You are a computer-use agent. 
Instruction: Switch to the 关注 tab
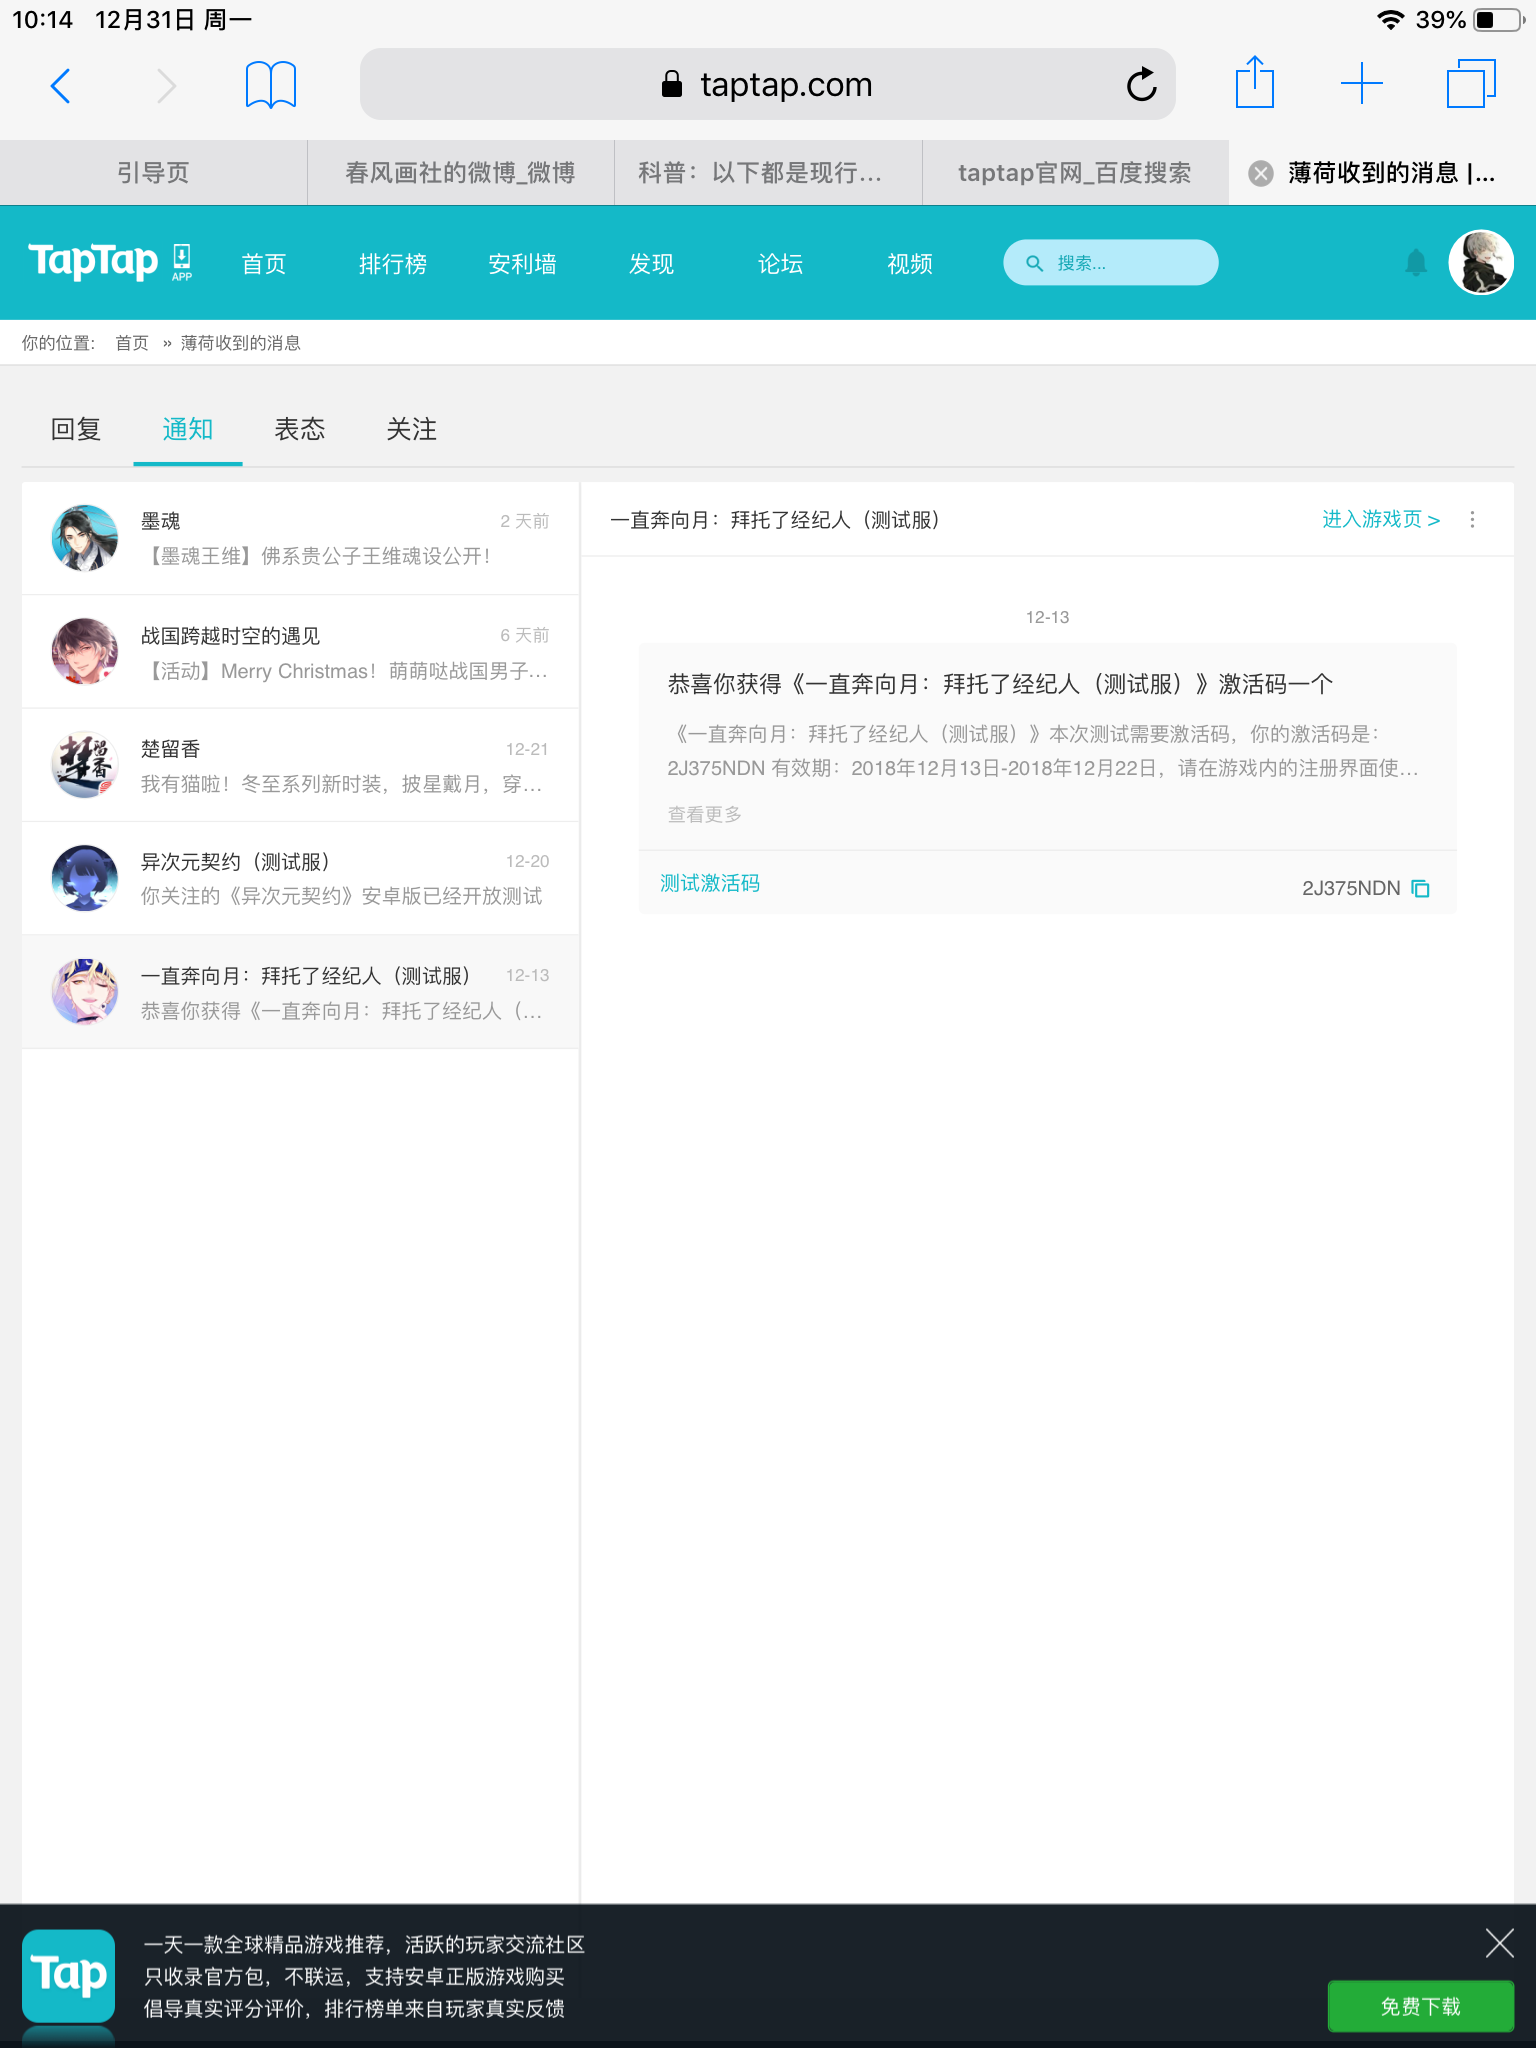click(412, 429)
